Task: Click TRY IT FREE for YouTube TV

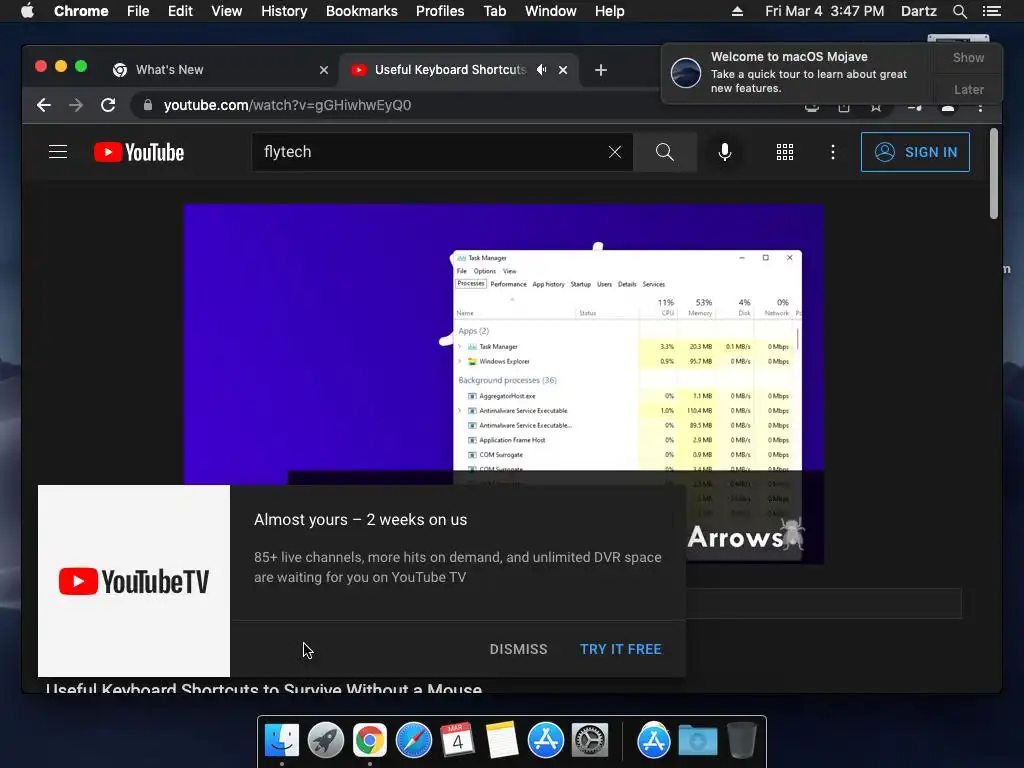Action: coord(620,649)
